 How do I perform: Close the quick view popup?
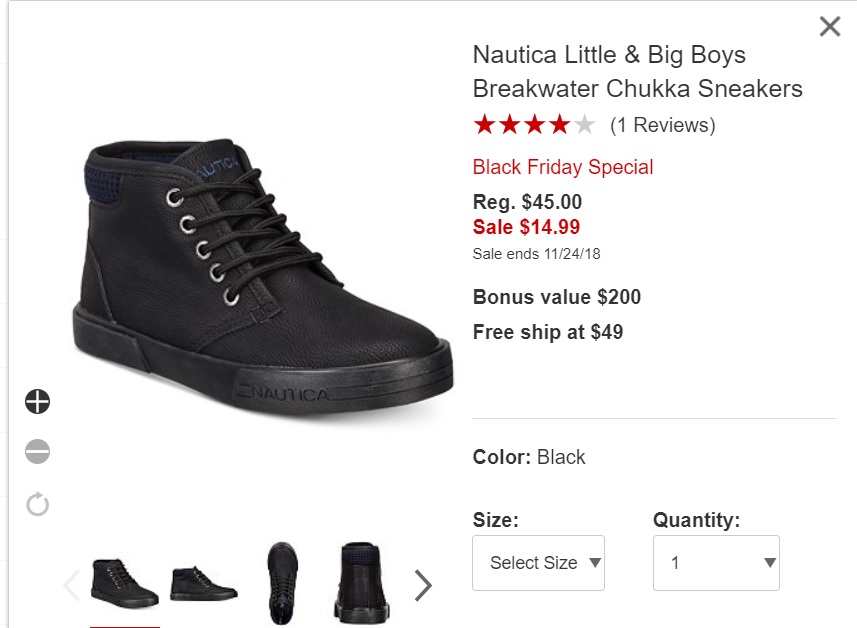click(830, 26)
